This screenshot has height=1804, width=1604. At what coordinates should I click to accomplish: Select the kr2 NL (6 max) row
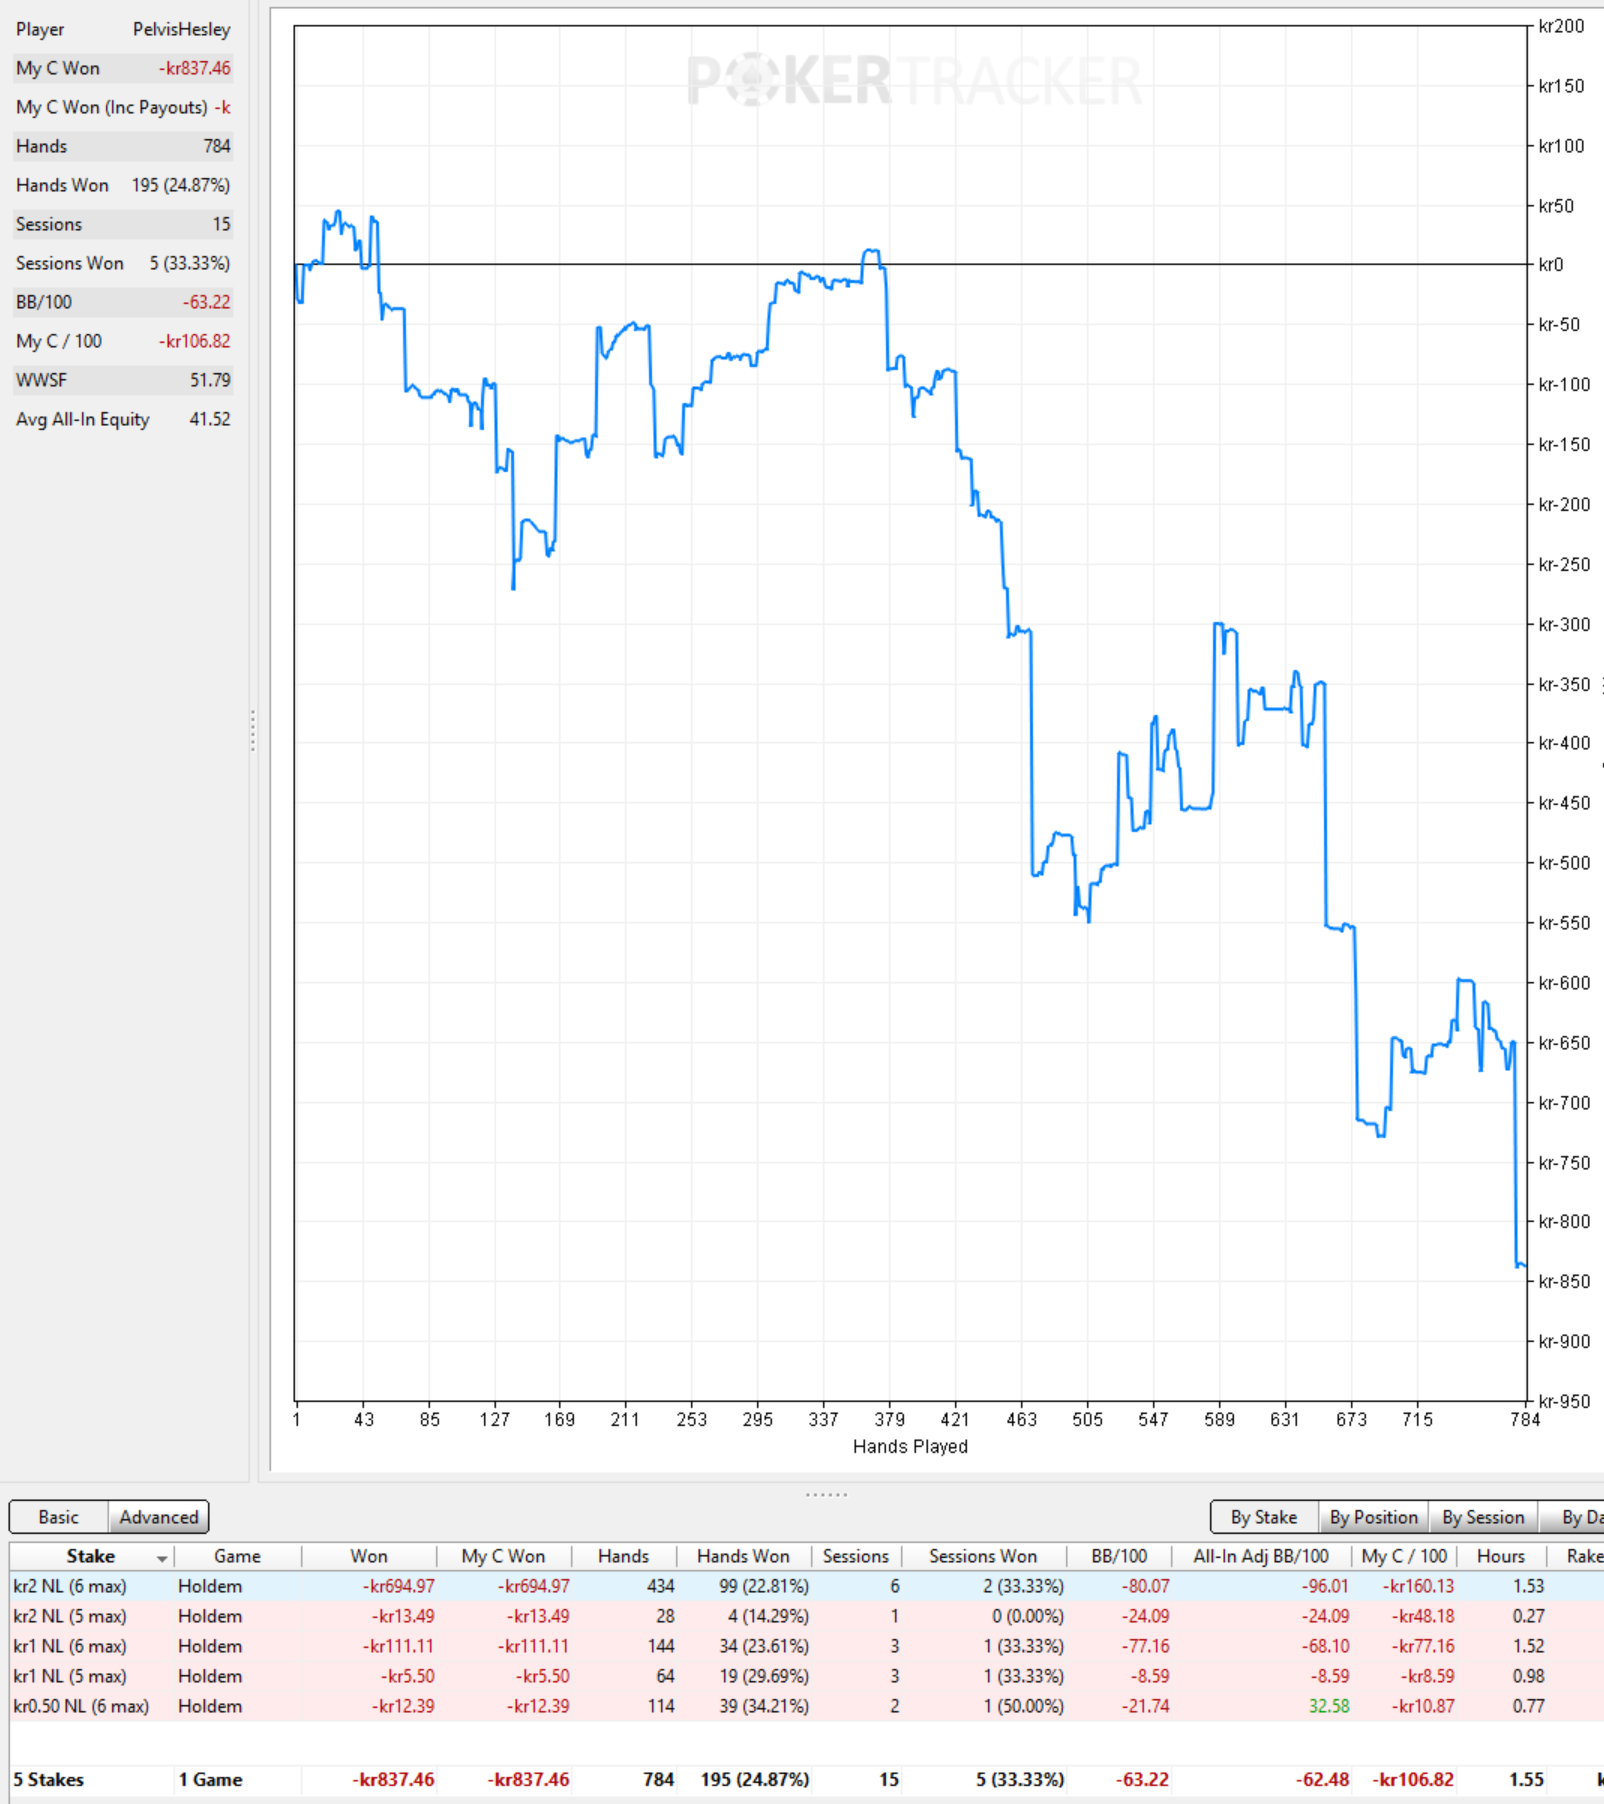coord(806,1586)
